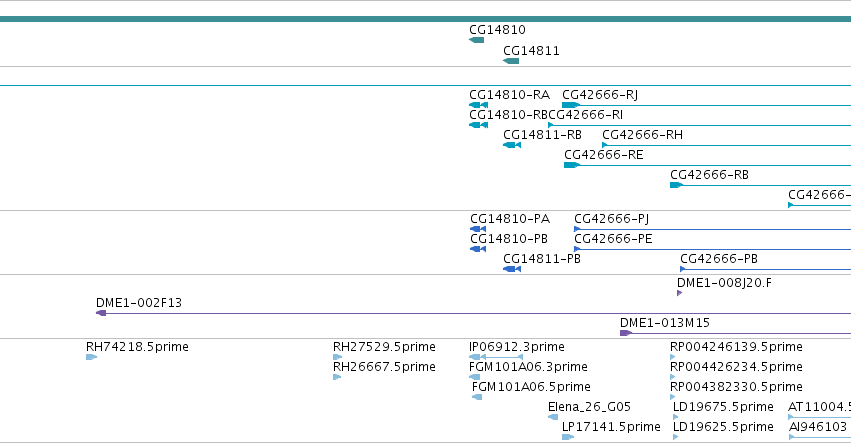Click the DME1-013M15 feature block

point(626,333)
